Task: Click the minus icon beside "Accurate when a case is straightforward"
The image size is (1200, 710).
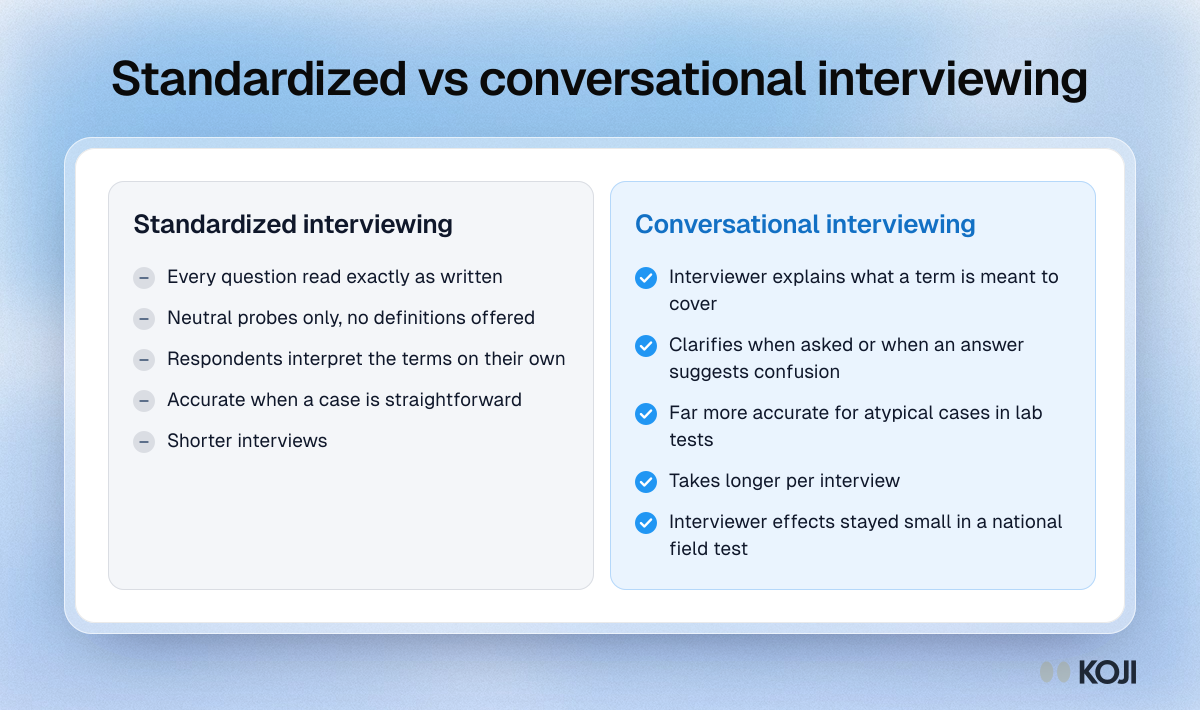Action: click(x=144, y=400)
